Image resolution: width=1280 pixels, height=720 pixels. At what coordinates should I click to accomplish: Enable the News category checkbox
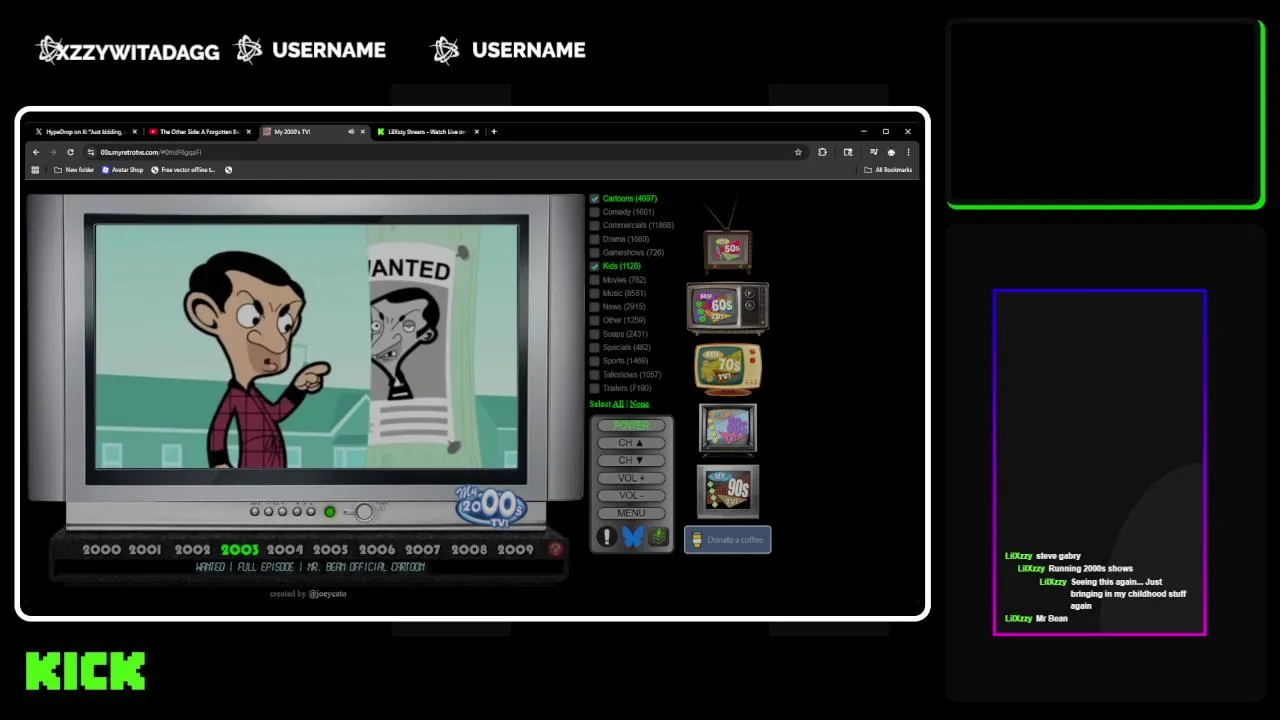coord(594,307)
